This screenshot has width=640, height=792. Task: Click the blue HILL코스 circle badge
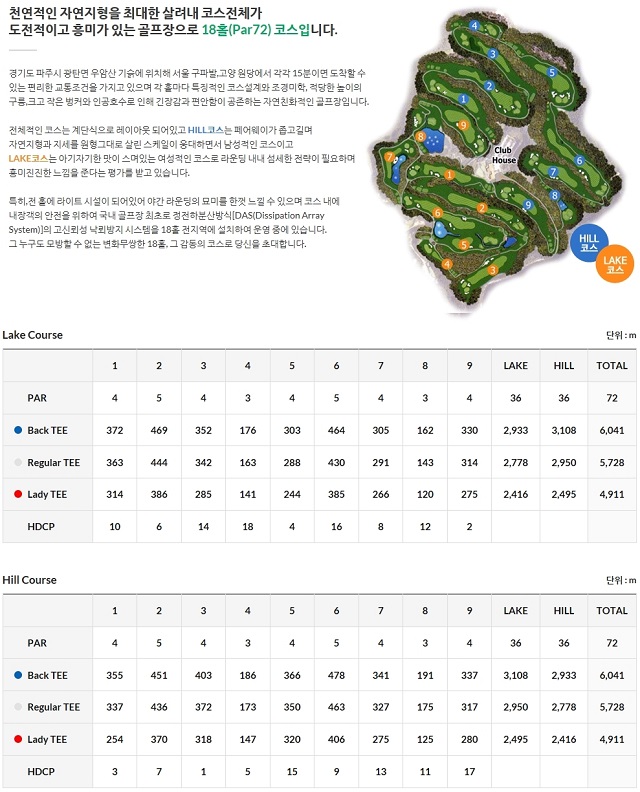(588, 242)
